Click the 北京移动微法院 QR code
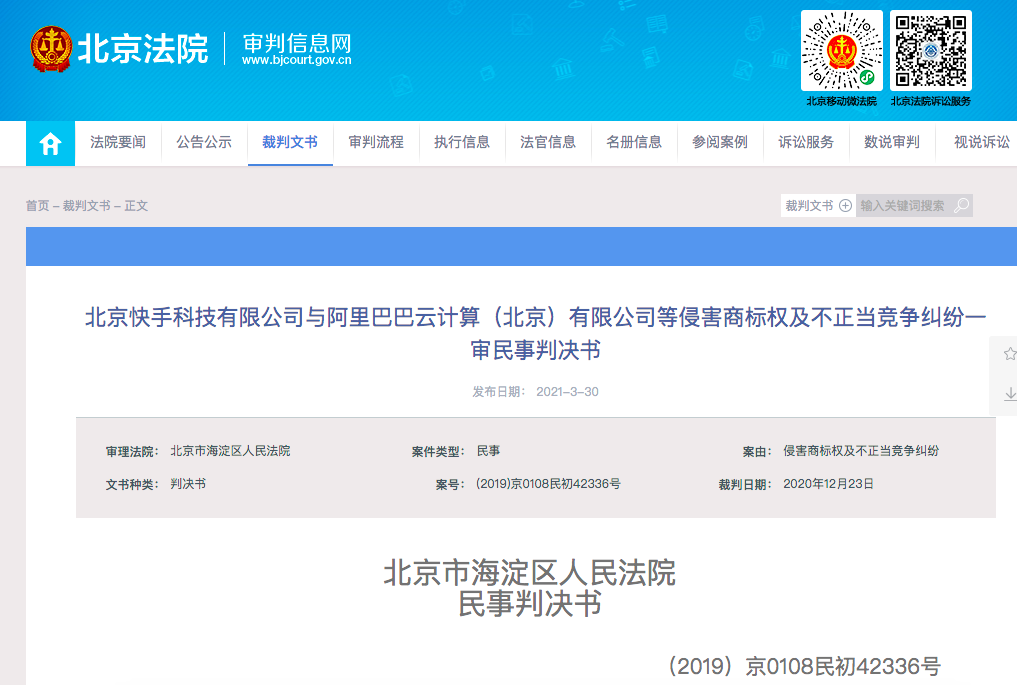Viewport: 1017px width, 685px height. point(841,51)
